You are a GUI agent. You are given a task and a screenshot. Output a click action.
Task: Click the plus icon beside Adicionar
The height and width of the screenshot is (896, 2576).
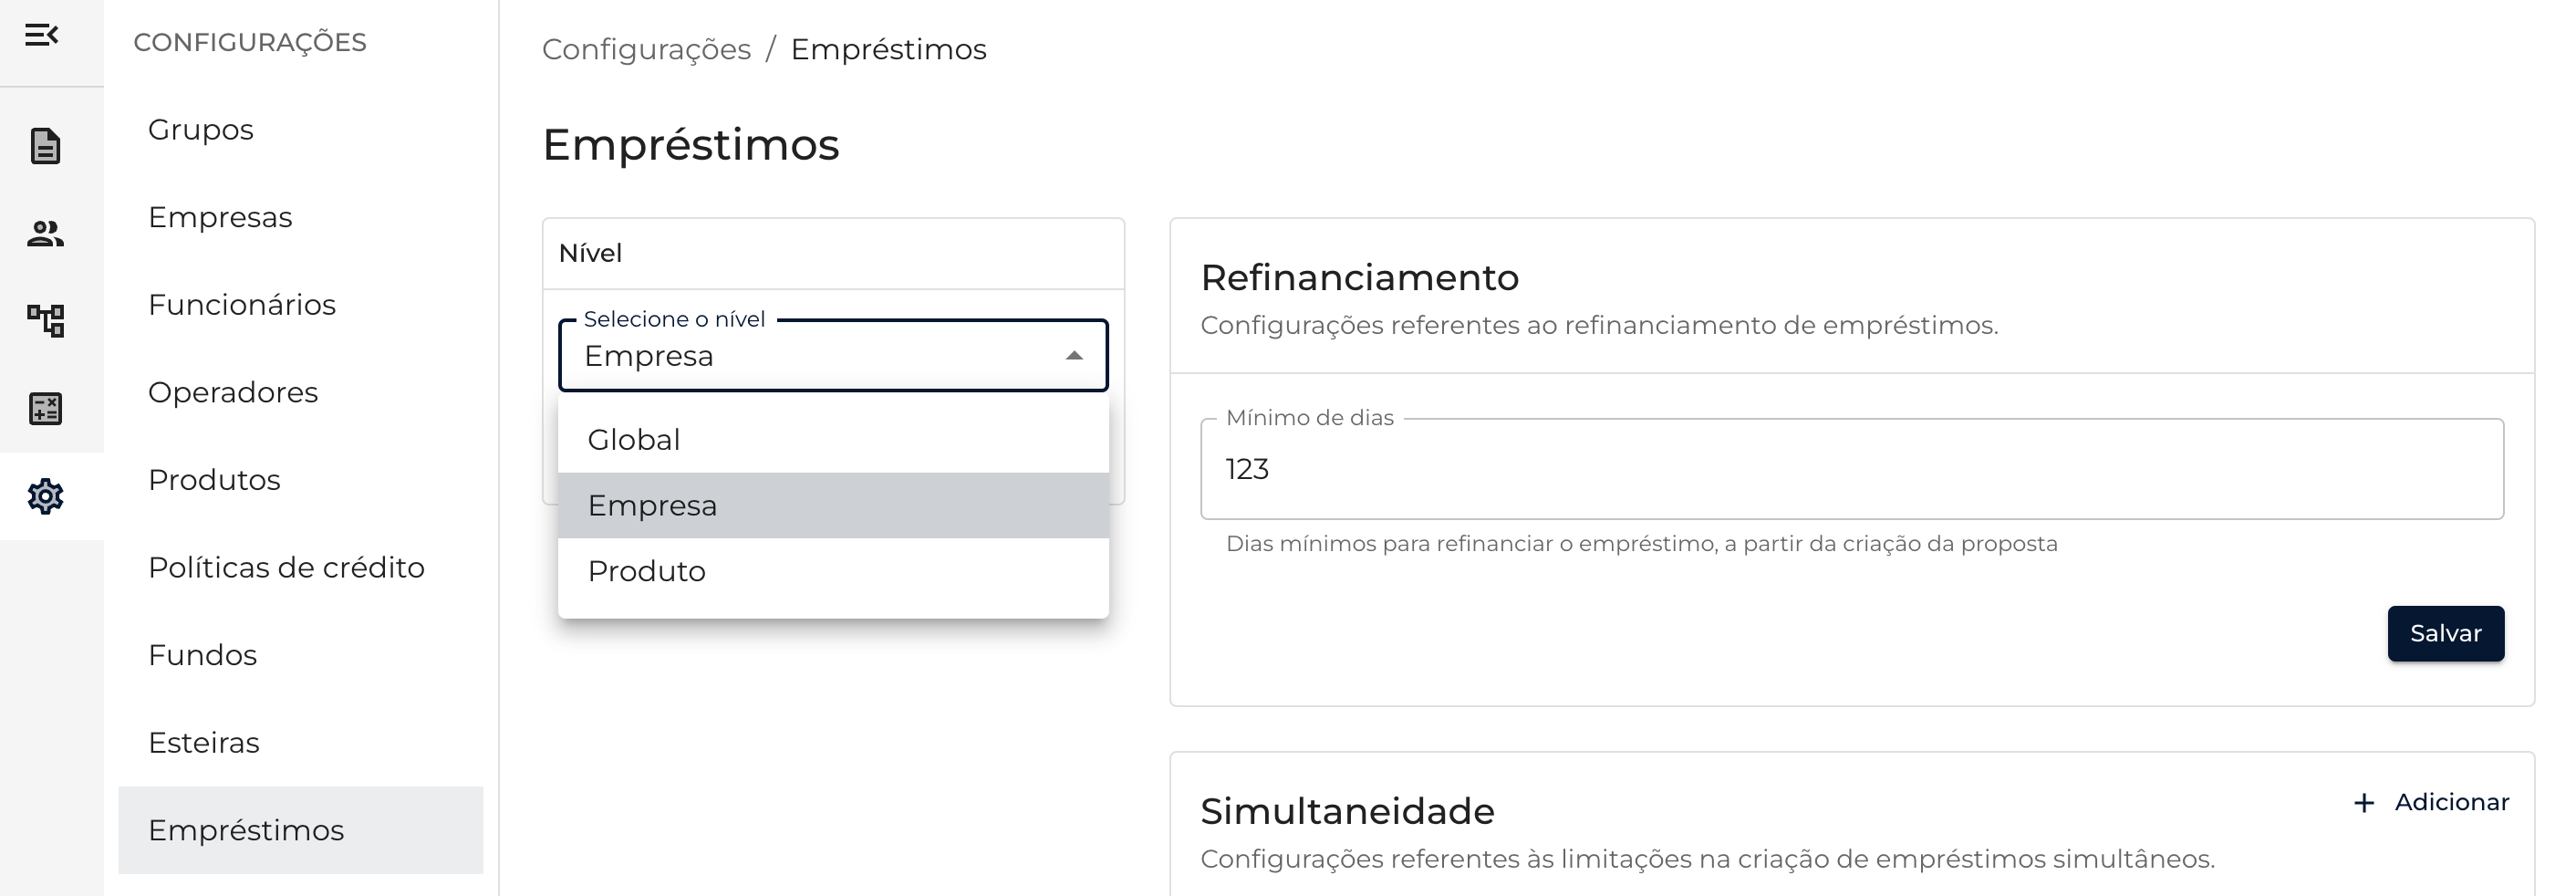tap(2364, 802)
